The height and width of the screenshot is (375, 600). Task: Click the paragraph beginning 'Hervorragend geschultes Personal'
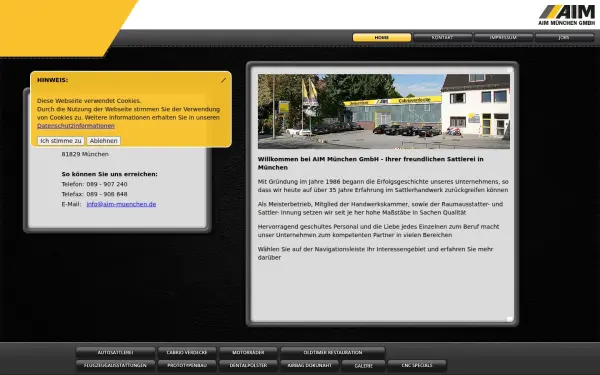pos(378,231)
